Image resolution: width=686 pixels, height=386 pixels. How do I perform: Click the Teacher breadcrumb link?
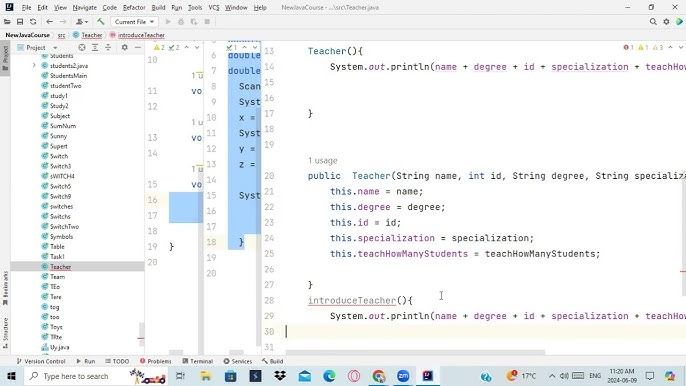pos(91,35)
